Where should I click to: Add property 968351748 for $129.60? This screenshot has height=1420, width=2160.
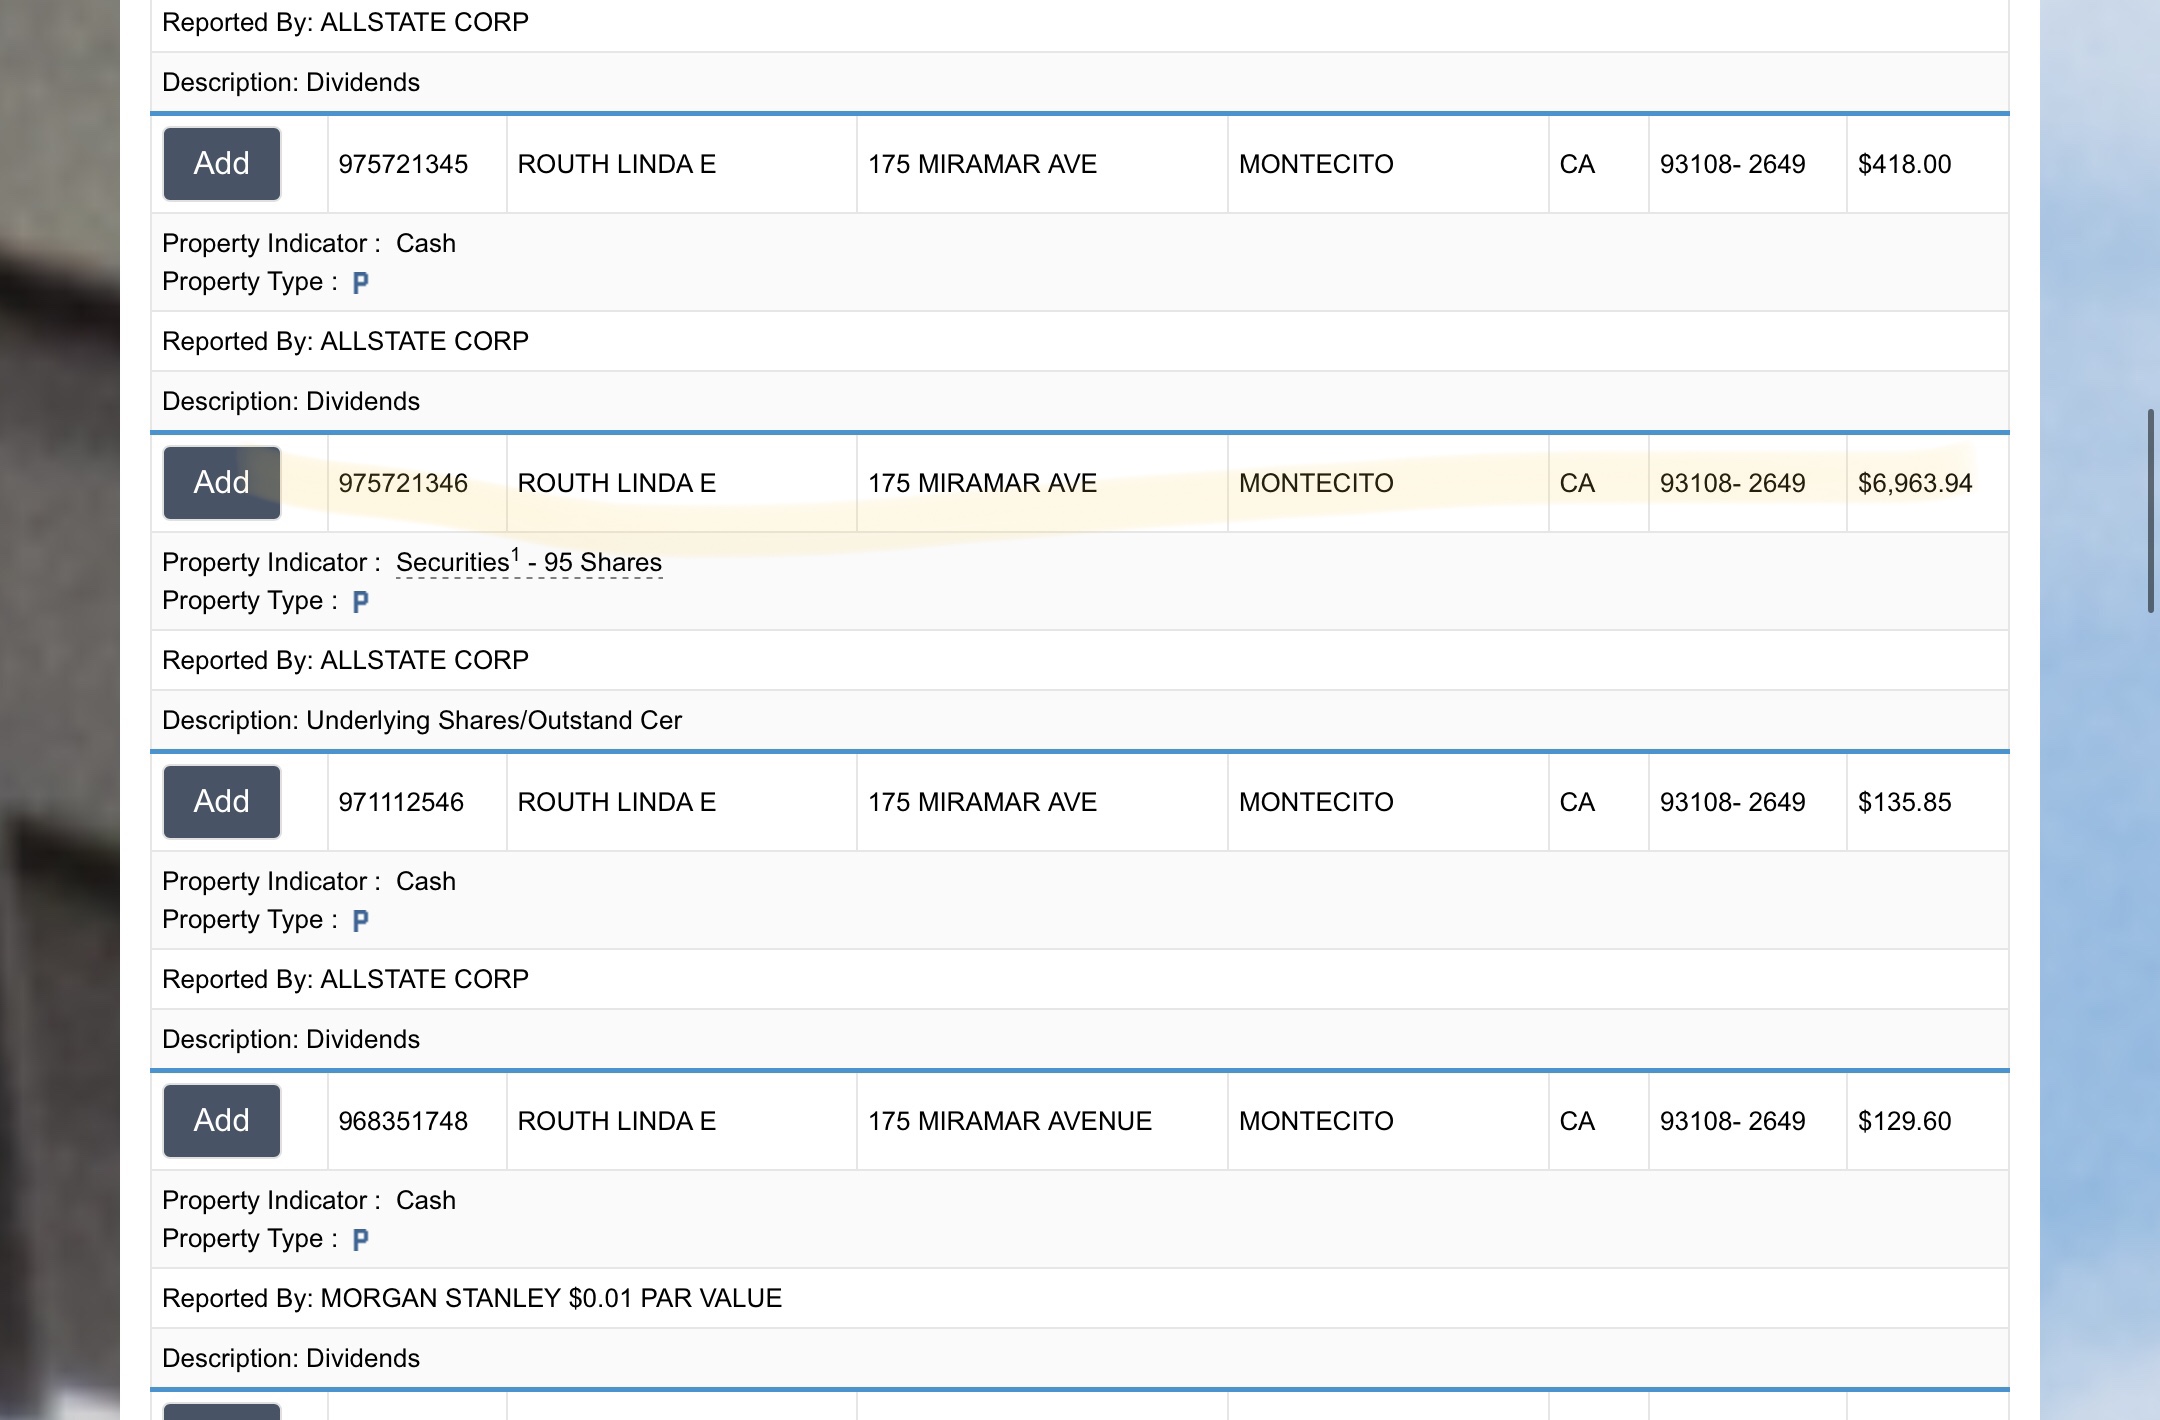(x=222, y=1121)
